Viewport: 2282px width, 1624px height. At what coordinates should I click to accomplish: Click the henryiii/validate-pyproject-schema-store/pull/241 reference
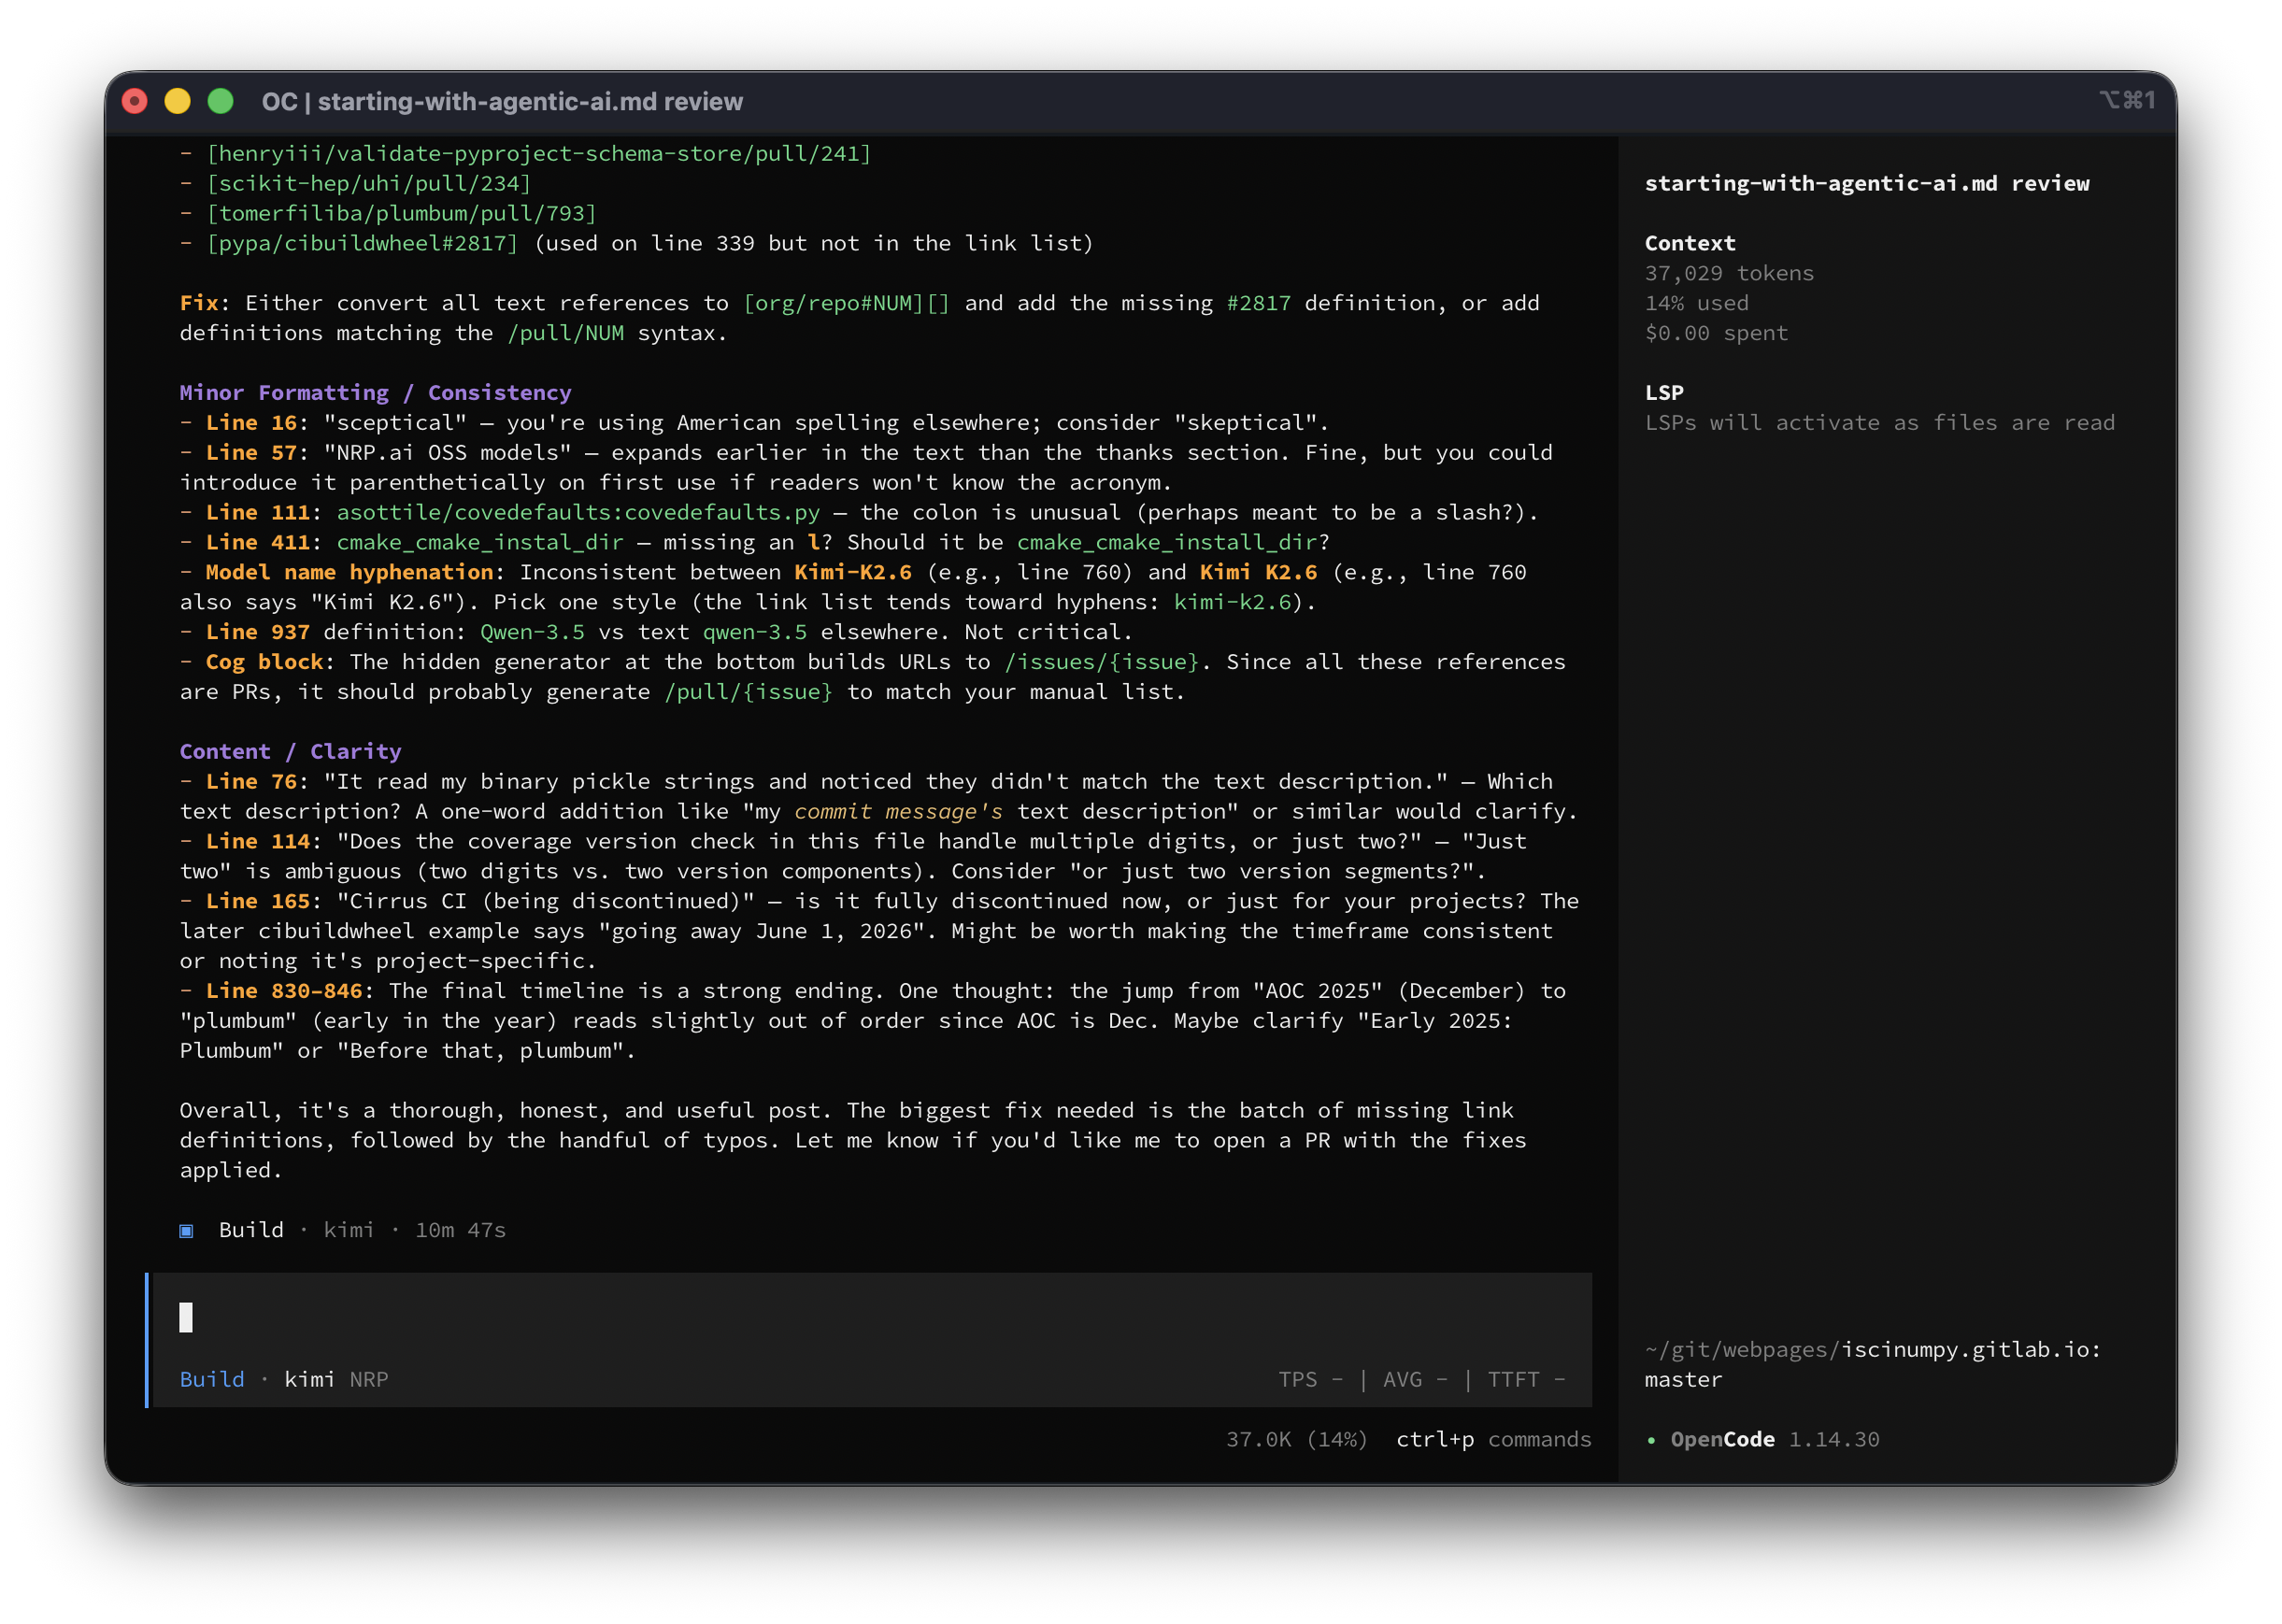click(539, 153)
